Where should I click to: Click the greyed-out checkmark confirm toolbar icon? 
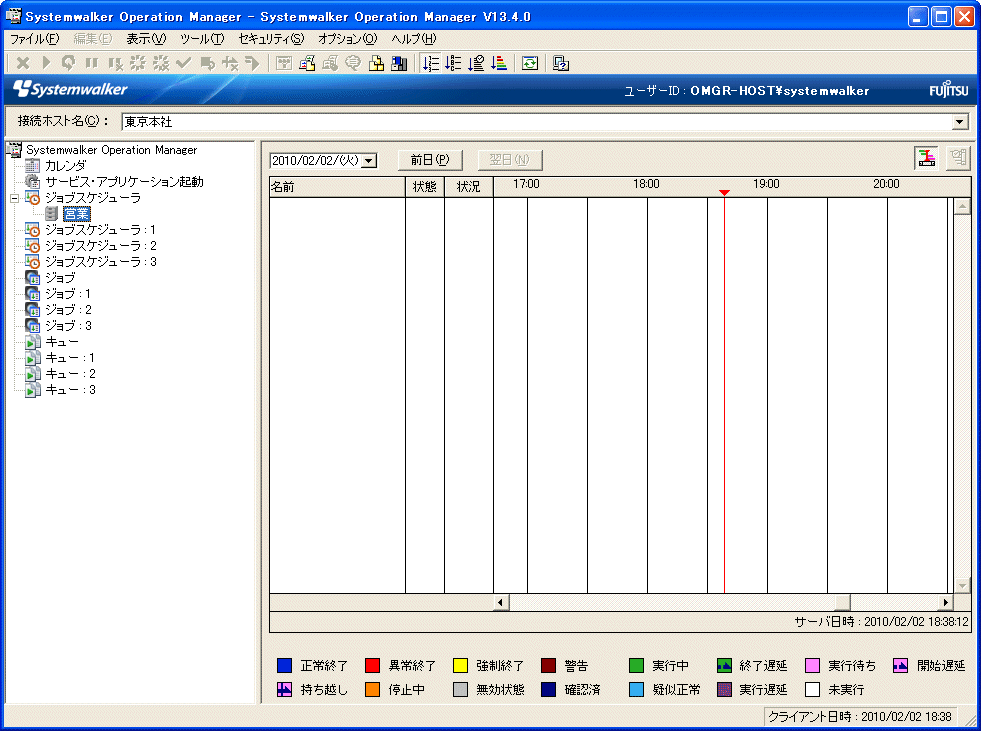pyautogui.click(x=183, y=63)
